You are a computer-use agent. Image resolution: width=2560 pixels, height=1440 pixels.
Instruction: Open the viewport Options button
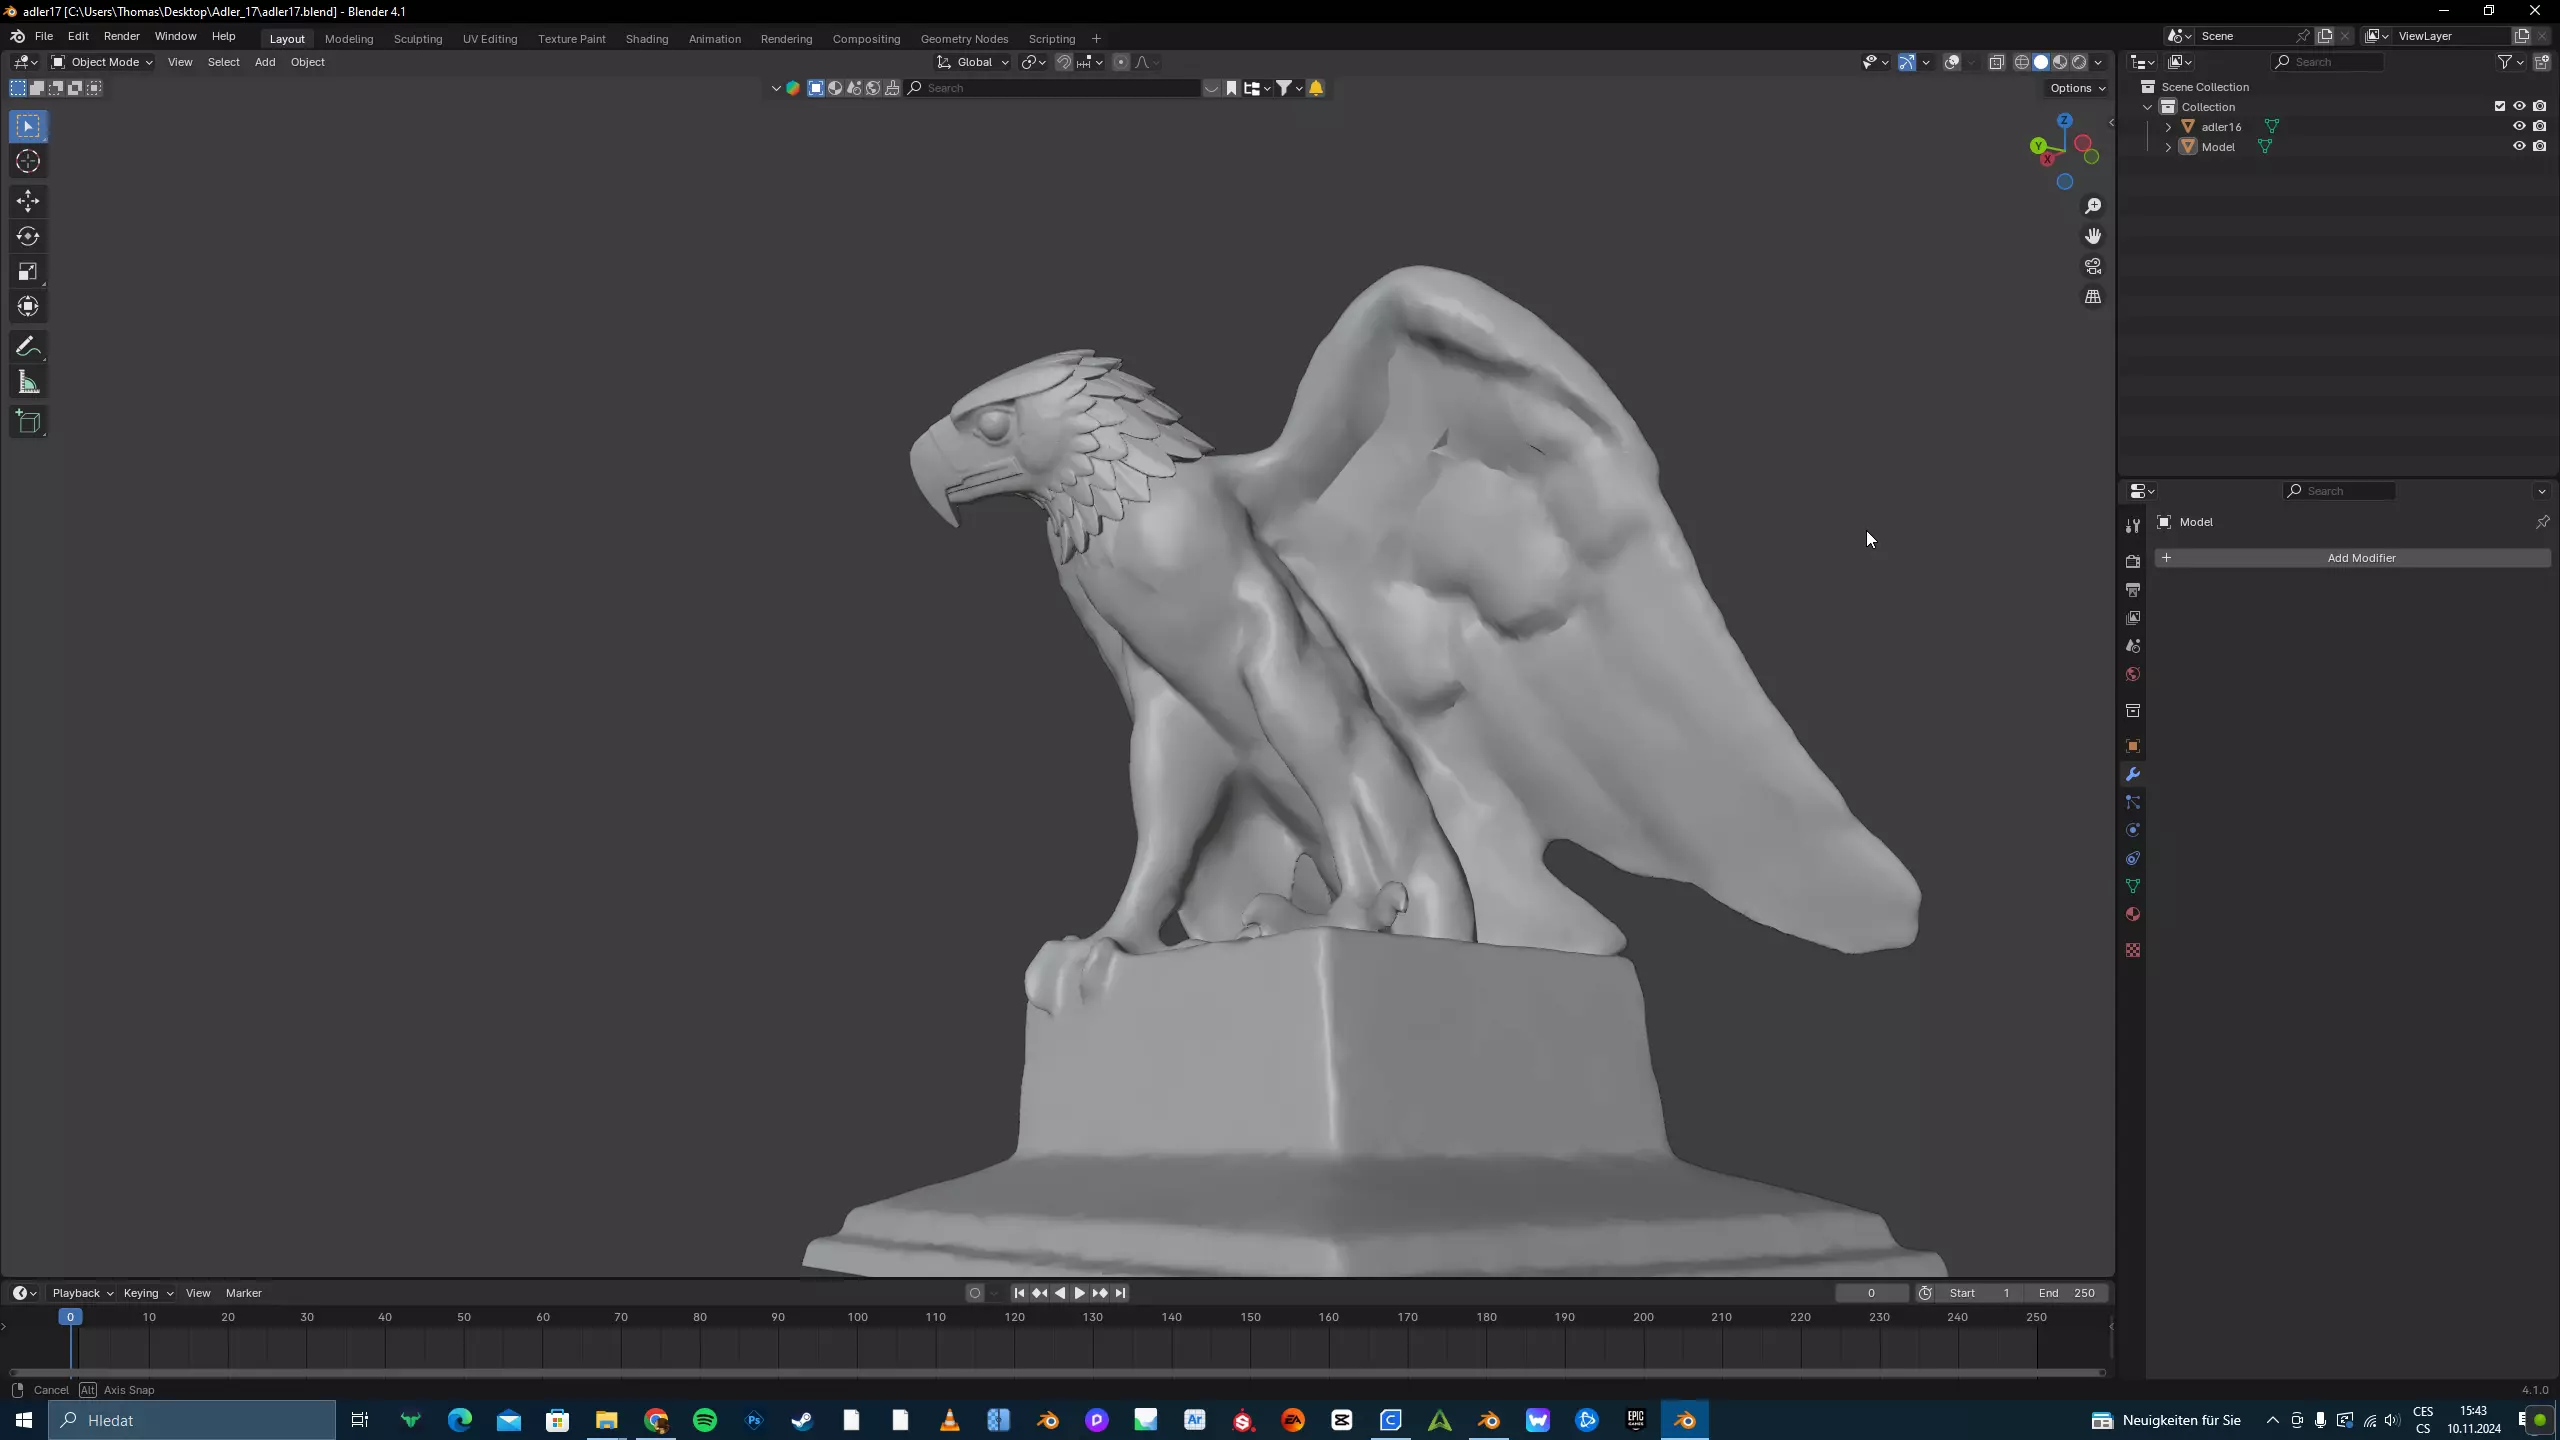pyautogui.click(x=2077, y=88)
